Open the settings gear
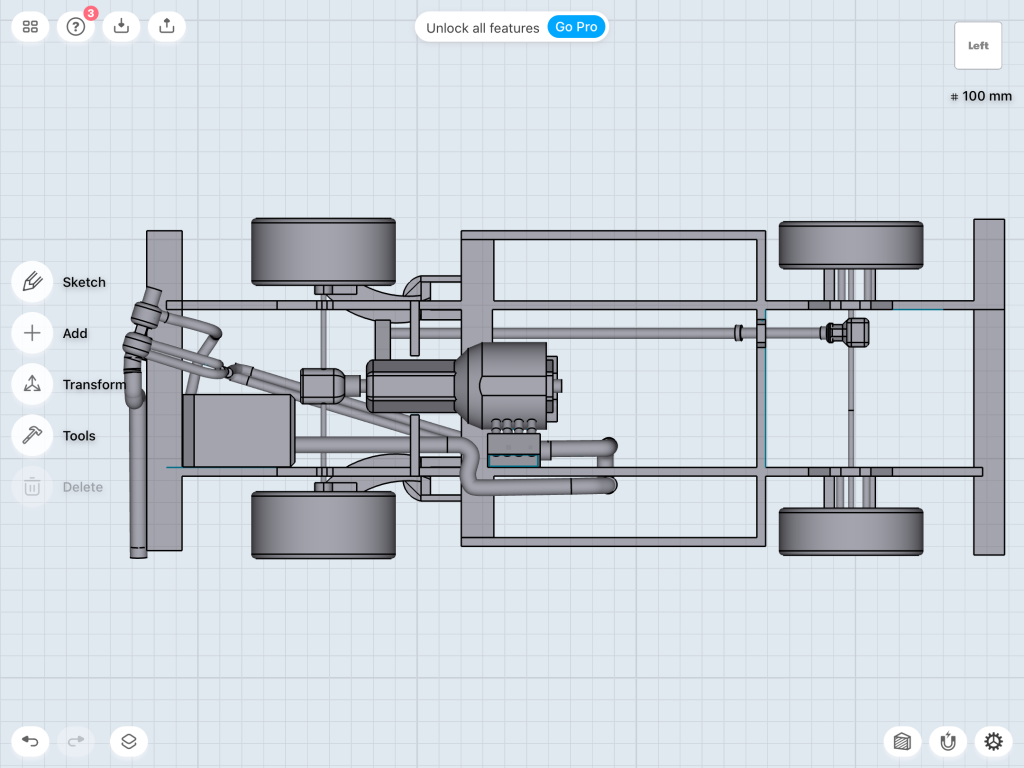 [993, 741]
